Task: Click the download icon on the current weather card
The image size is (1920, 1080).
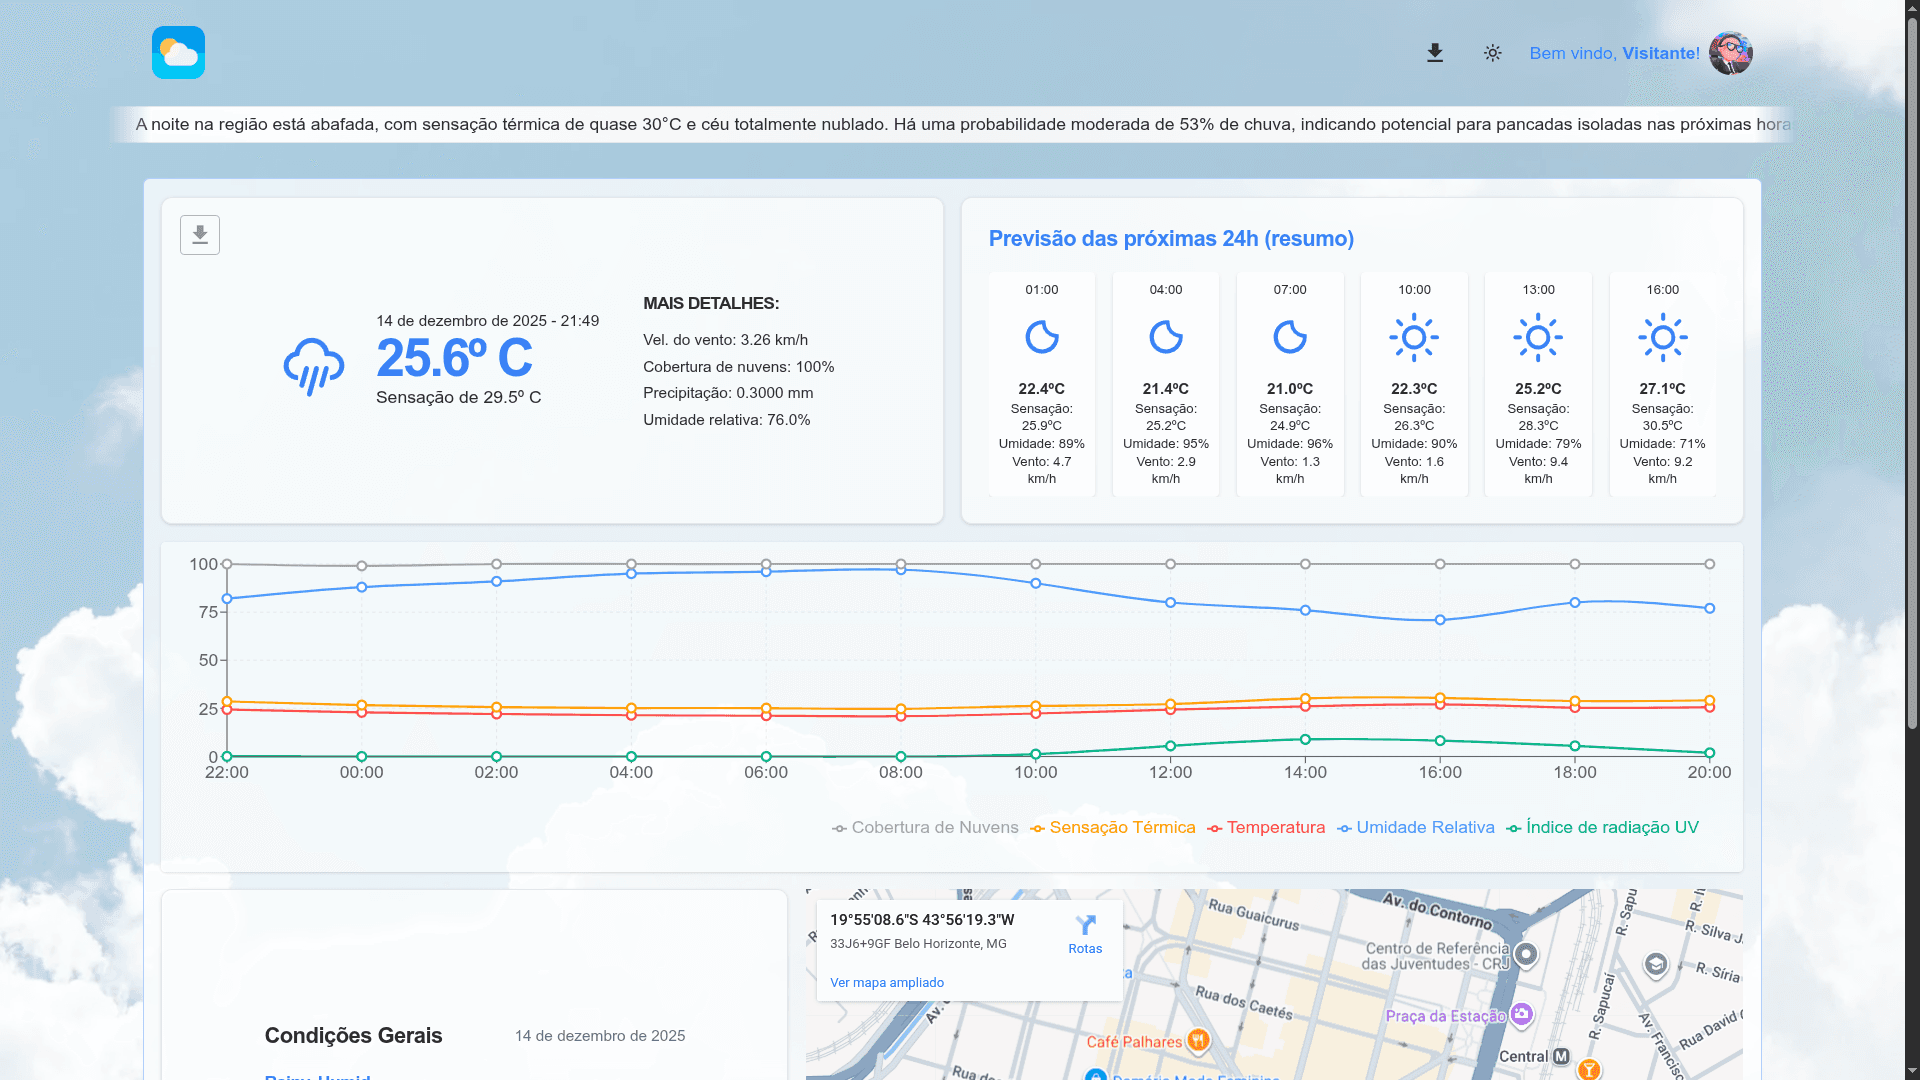Action: coord(199,234)
